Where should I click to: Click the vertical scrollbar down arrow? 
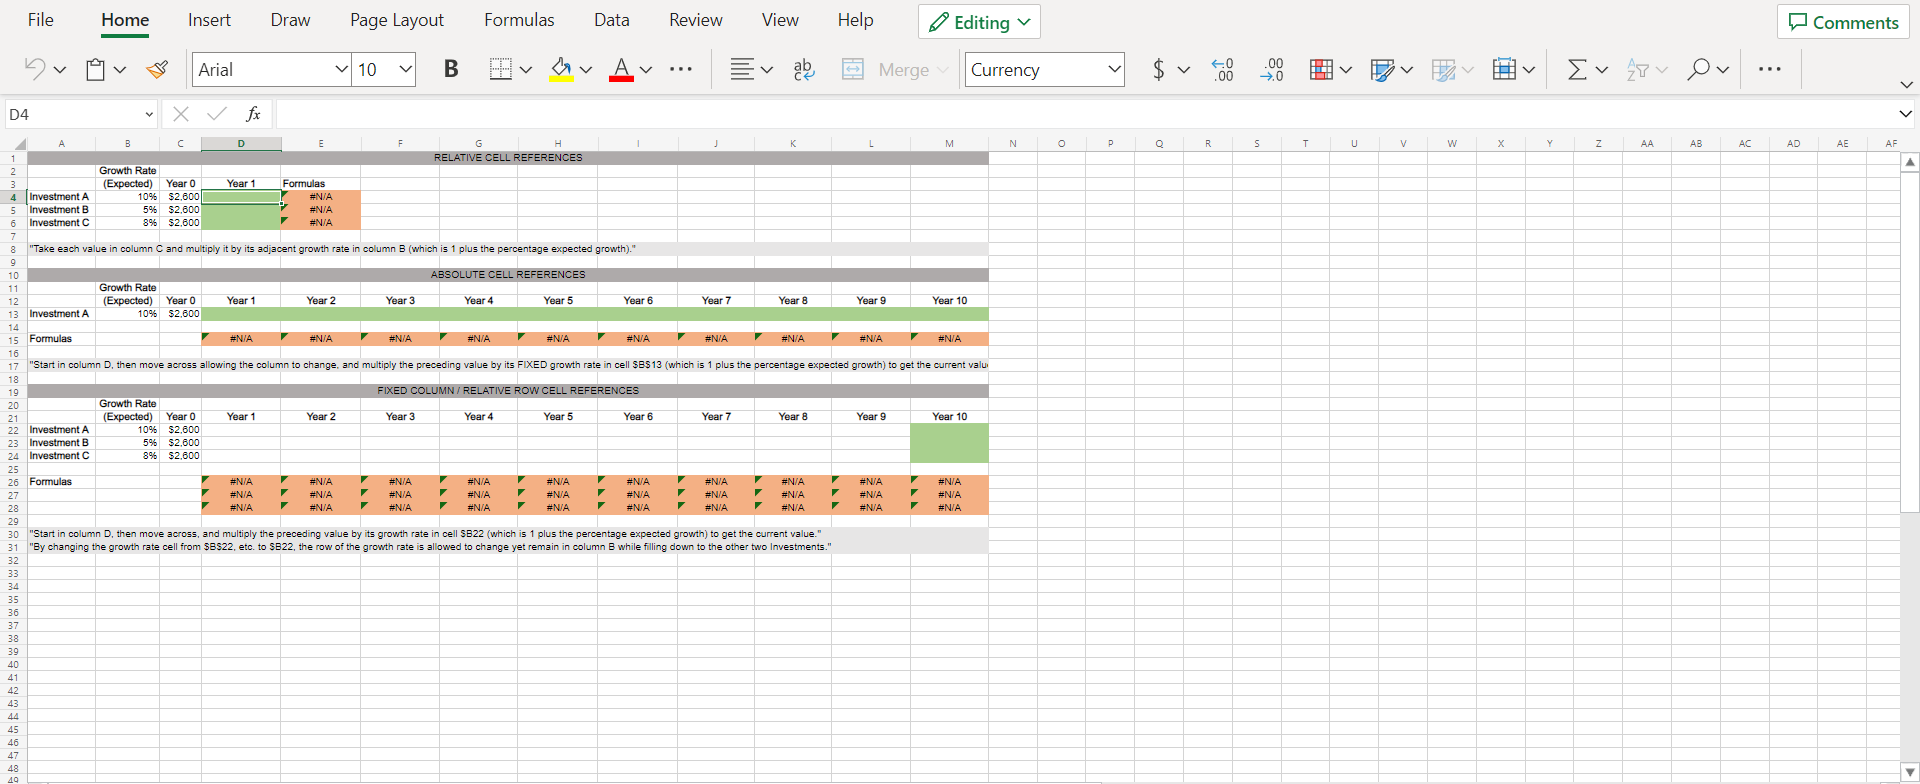[1910, 773]
